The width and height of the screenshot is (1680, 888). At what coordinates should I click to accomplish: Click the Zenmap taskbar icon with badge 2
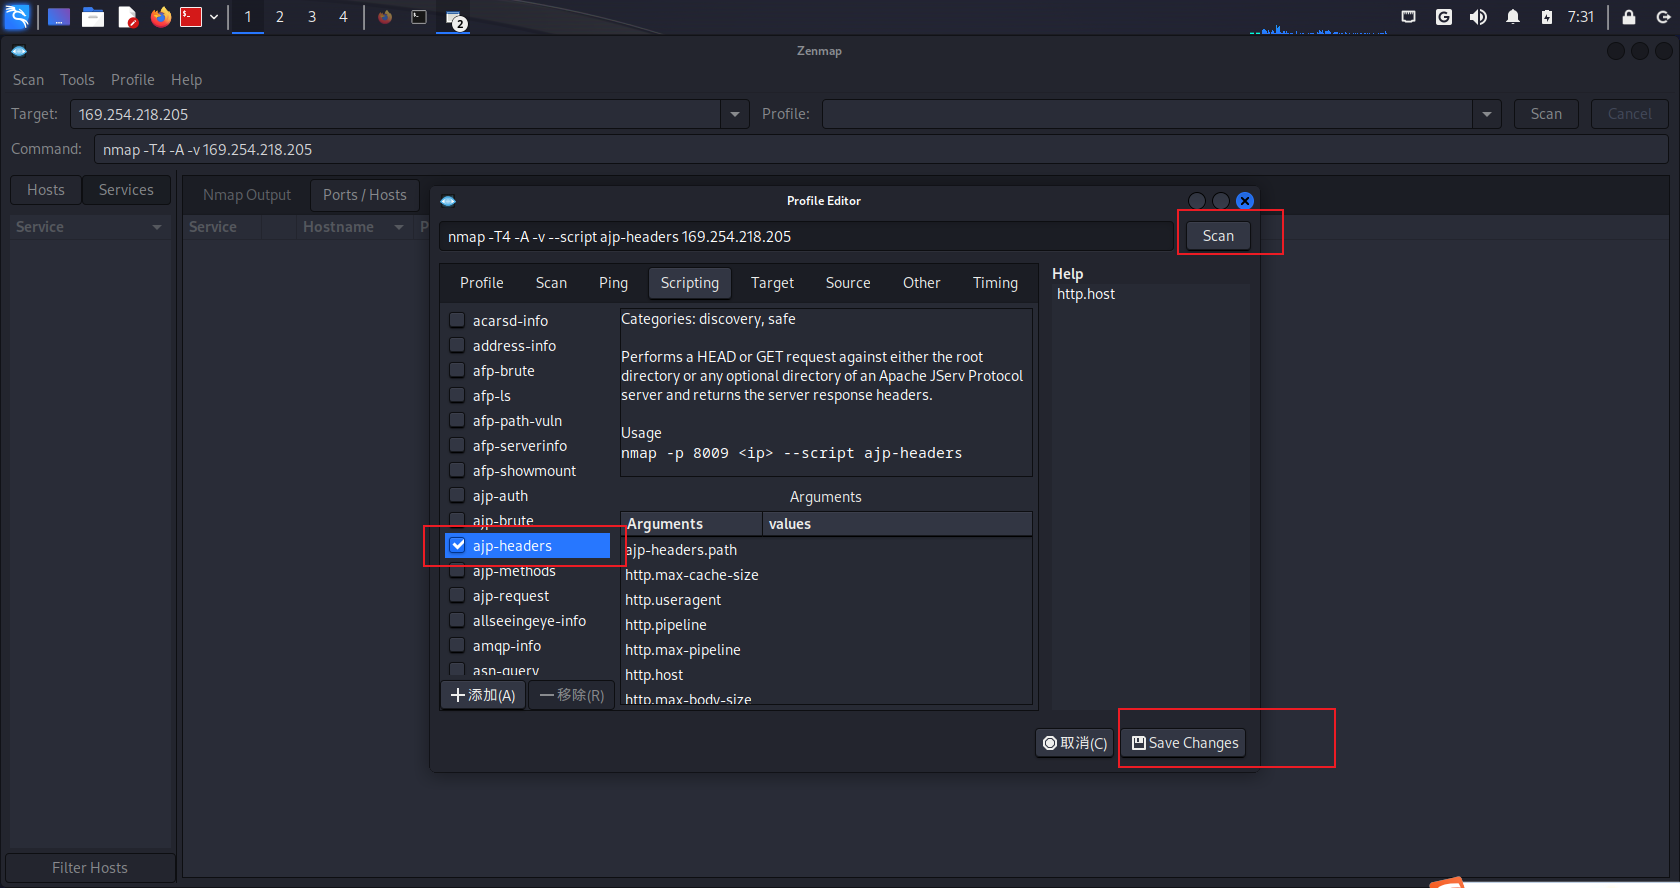click(455, 18)
